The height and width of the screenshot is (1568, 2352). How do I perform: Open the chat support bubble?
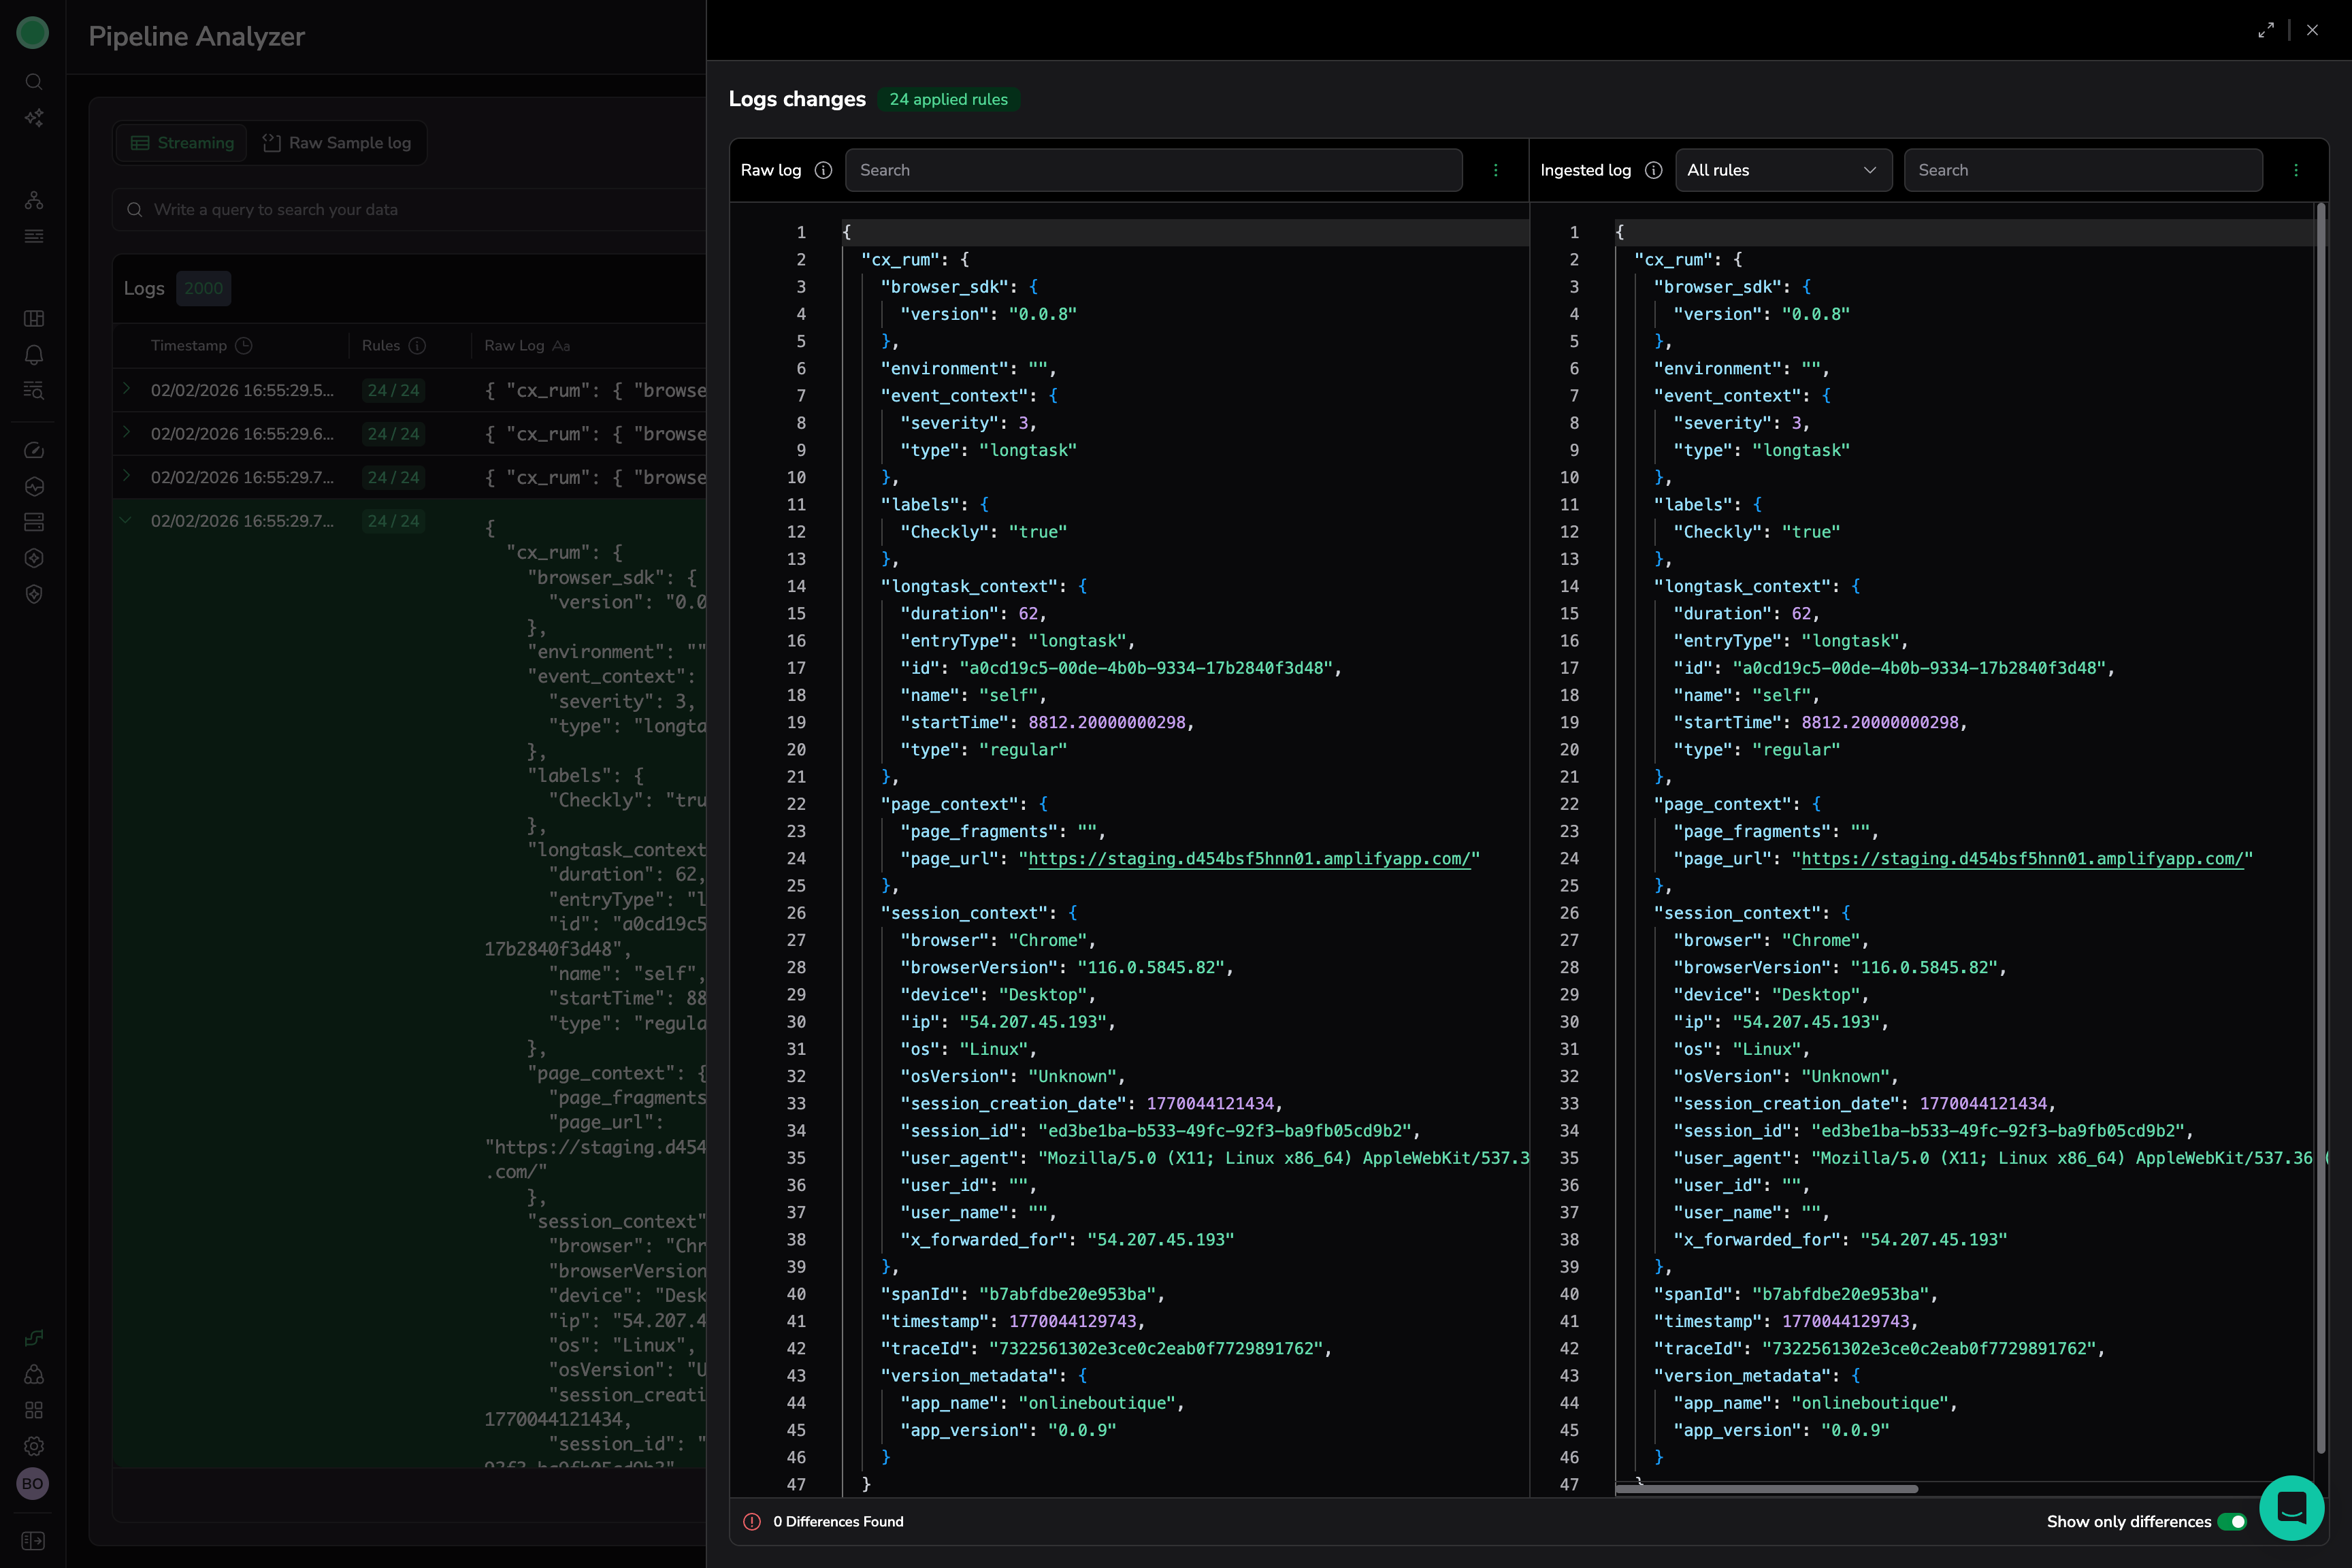point(2291,1508)
